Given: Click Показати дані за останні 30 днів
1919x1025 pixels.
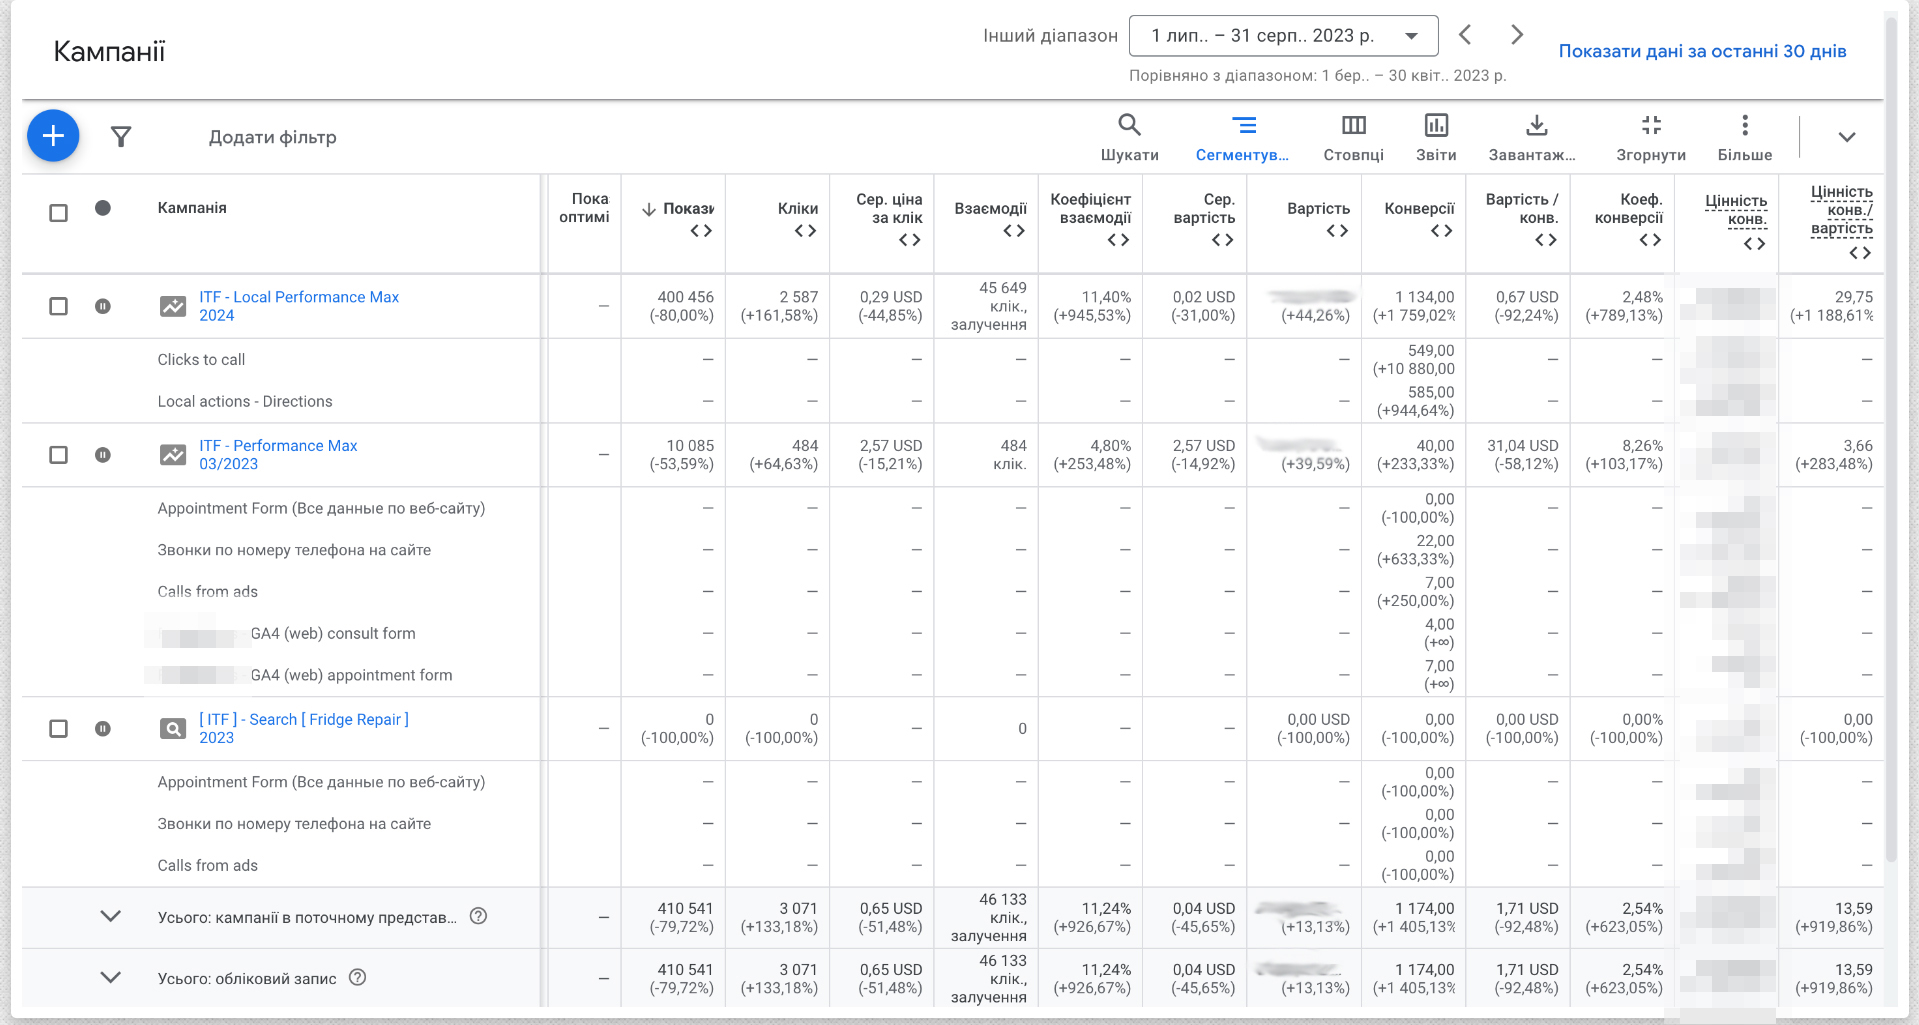Looking at the screenshot, I should pyautogui.click(x=1702, y=51).
